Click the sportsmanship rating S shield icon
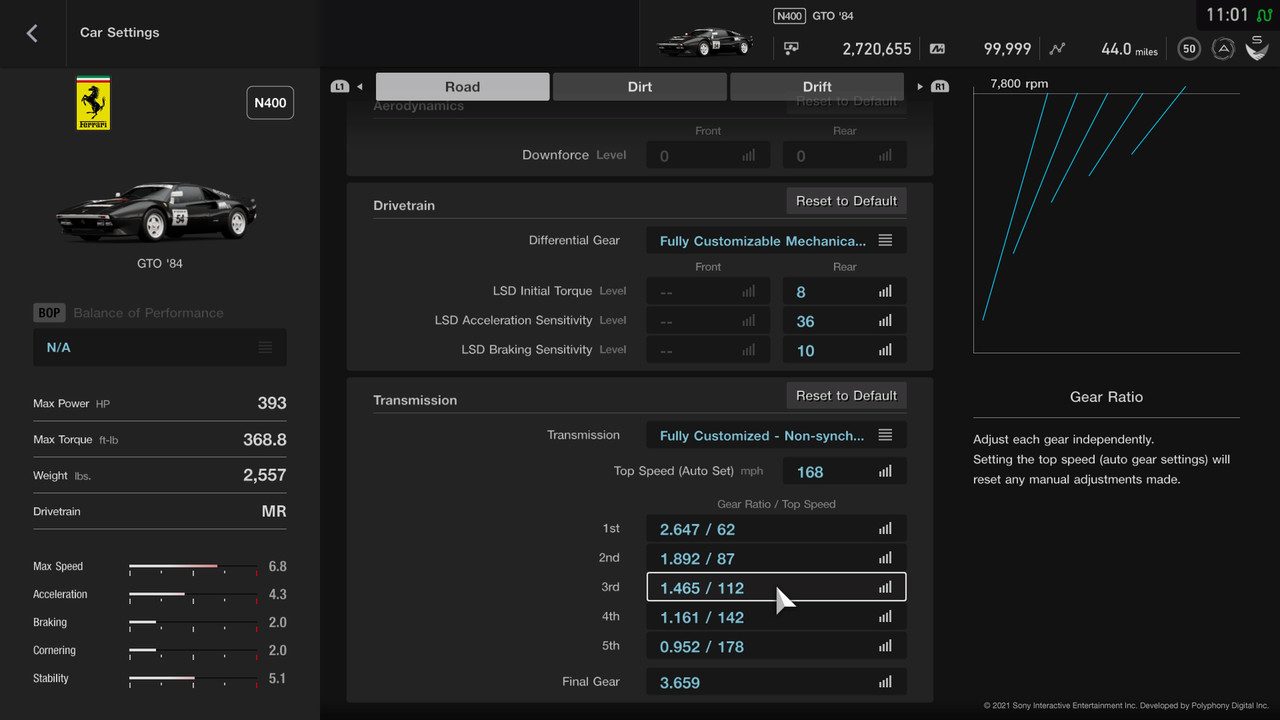Image resolution: width=1280 pixels, height=720 pixels. pos(1257,48)
